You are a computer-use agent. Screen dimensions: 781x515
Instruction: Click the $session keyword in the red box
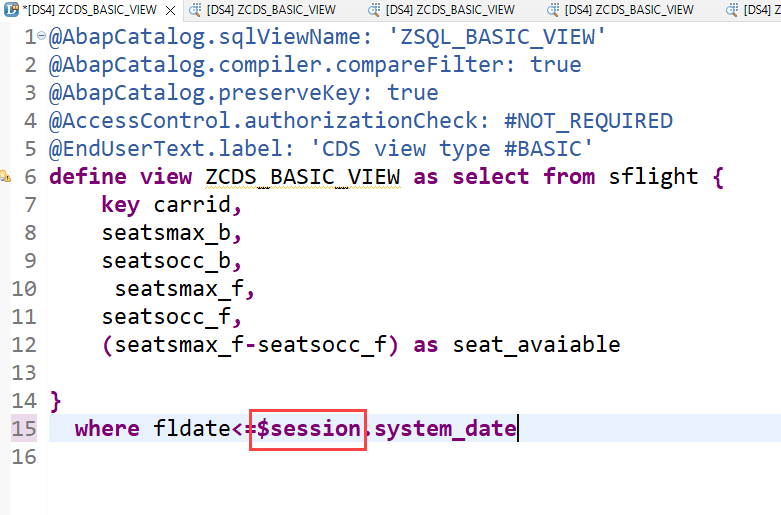[308, 429]
